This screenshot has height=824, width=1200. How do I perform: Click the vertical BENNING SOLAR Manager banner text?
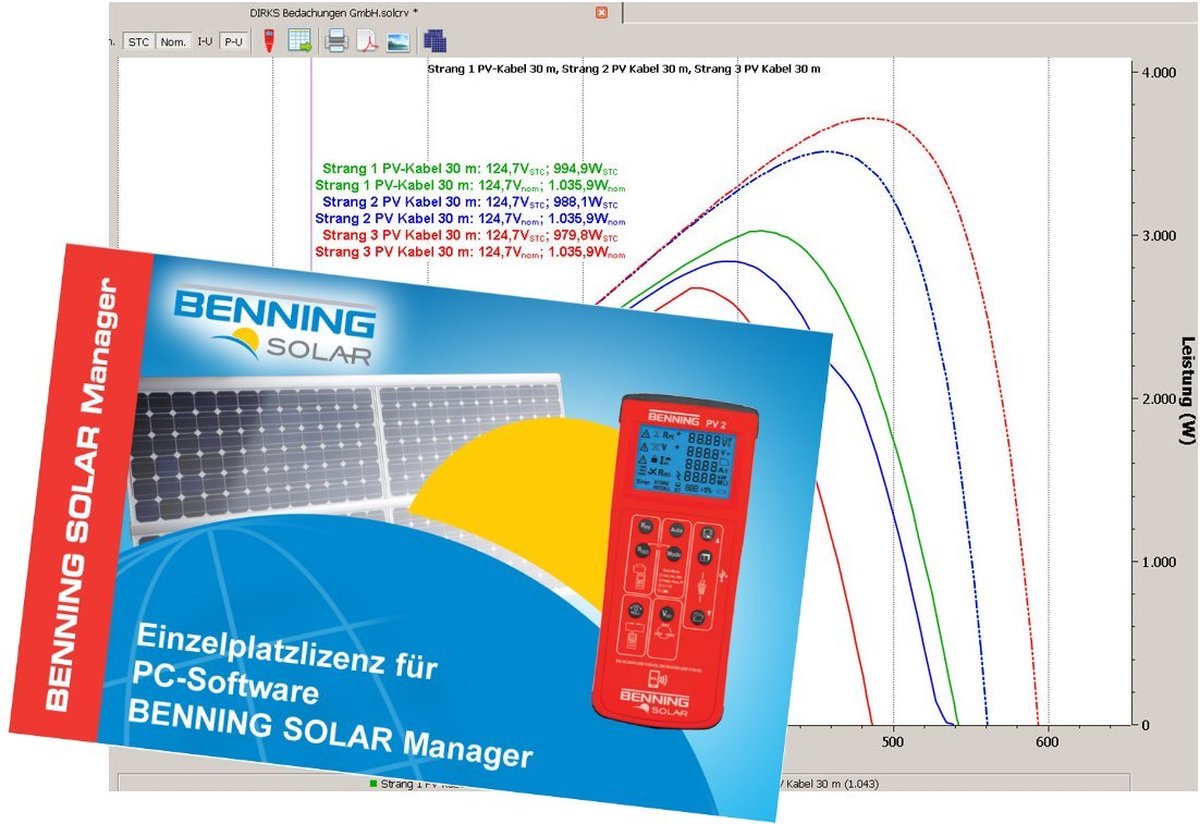(83, 495)
